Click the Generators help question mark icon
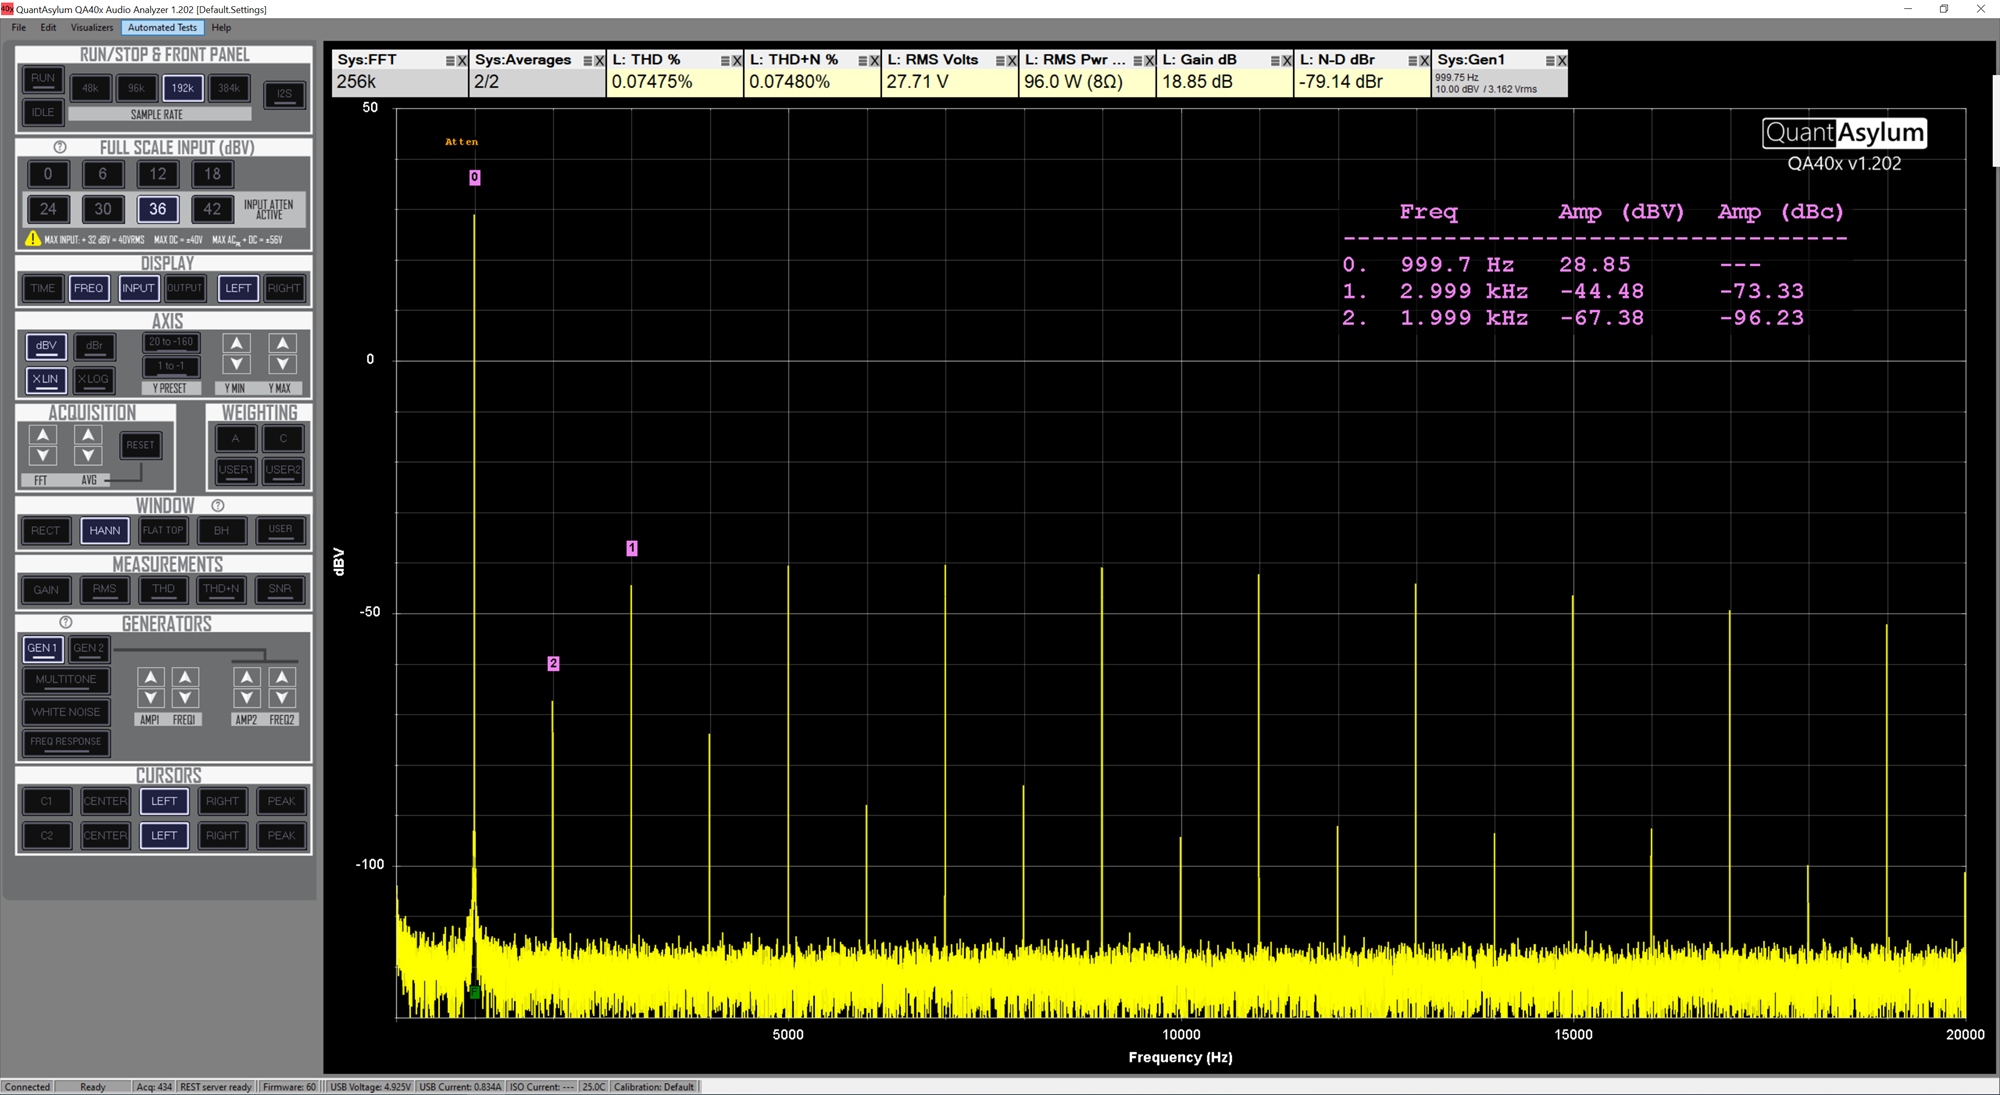 66,622
